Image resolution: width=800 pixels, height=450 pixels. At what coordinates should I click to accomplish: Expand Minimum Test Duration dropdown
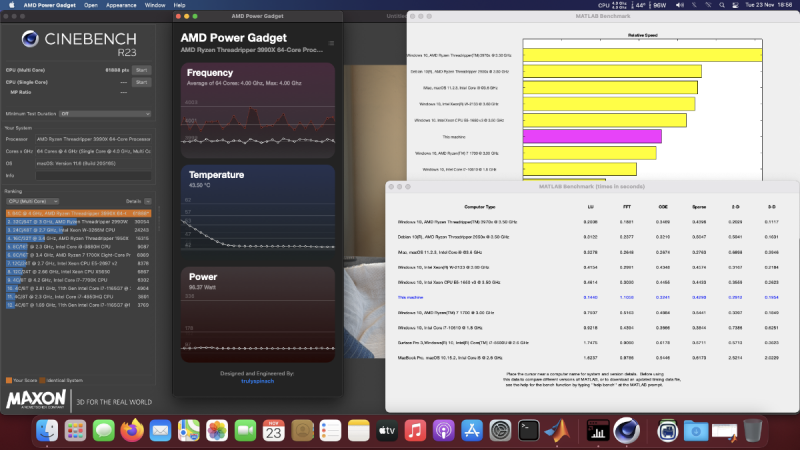[x=105, y=114]
